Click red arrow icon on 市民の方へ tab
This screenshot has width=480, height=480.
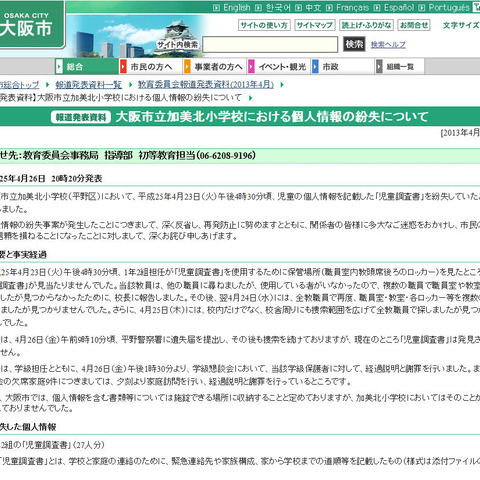tap(123, 67)
